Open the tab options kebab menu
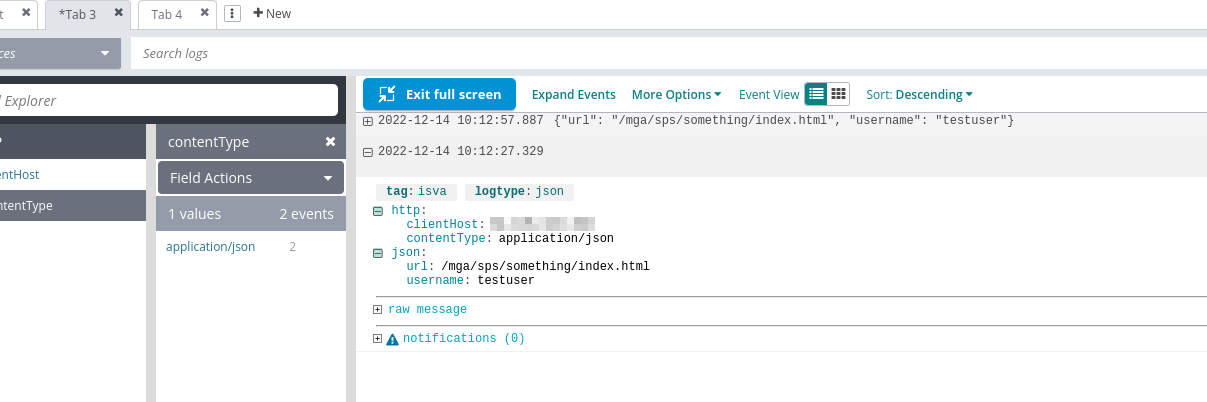 tap(233, 14)
